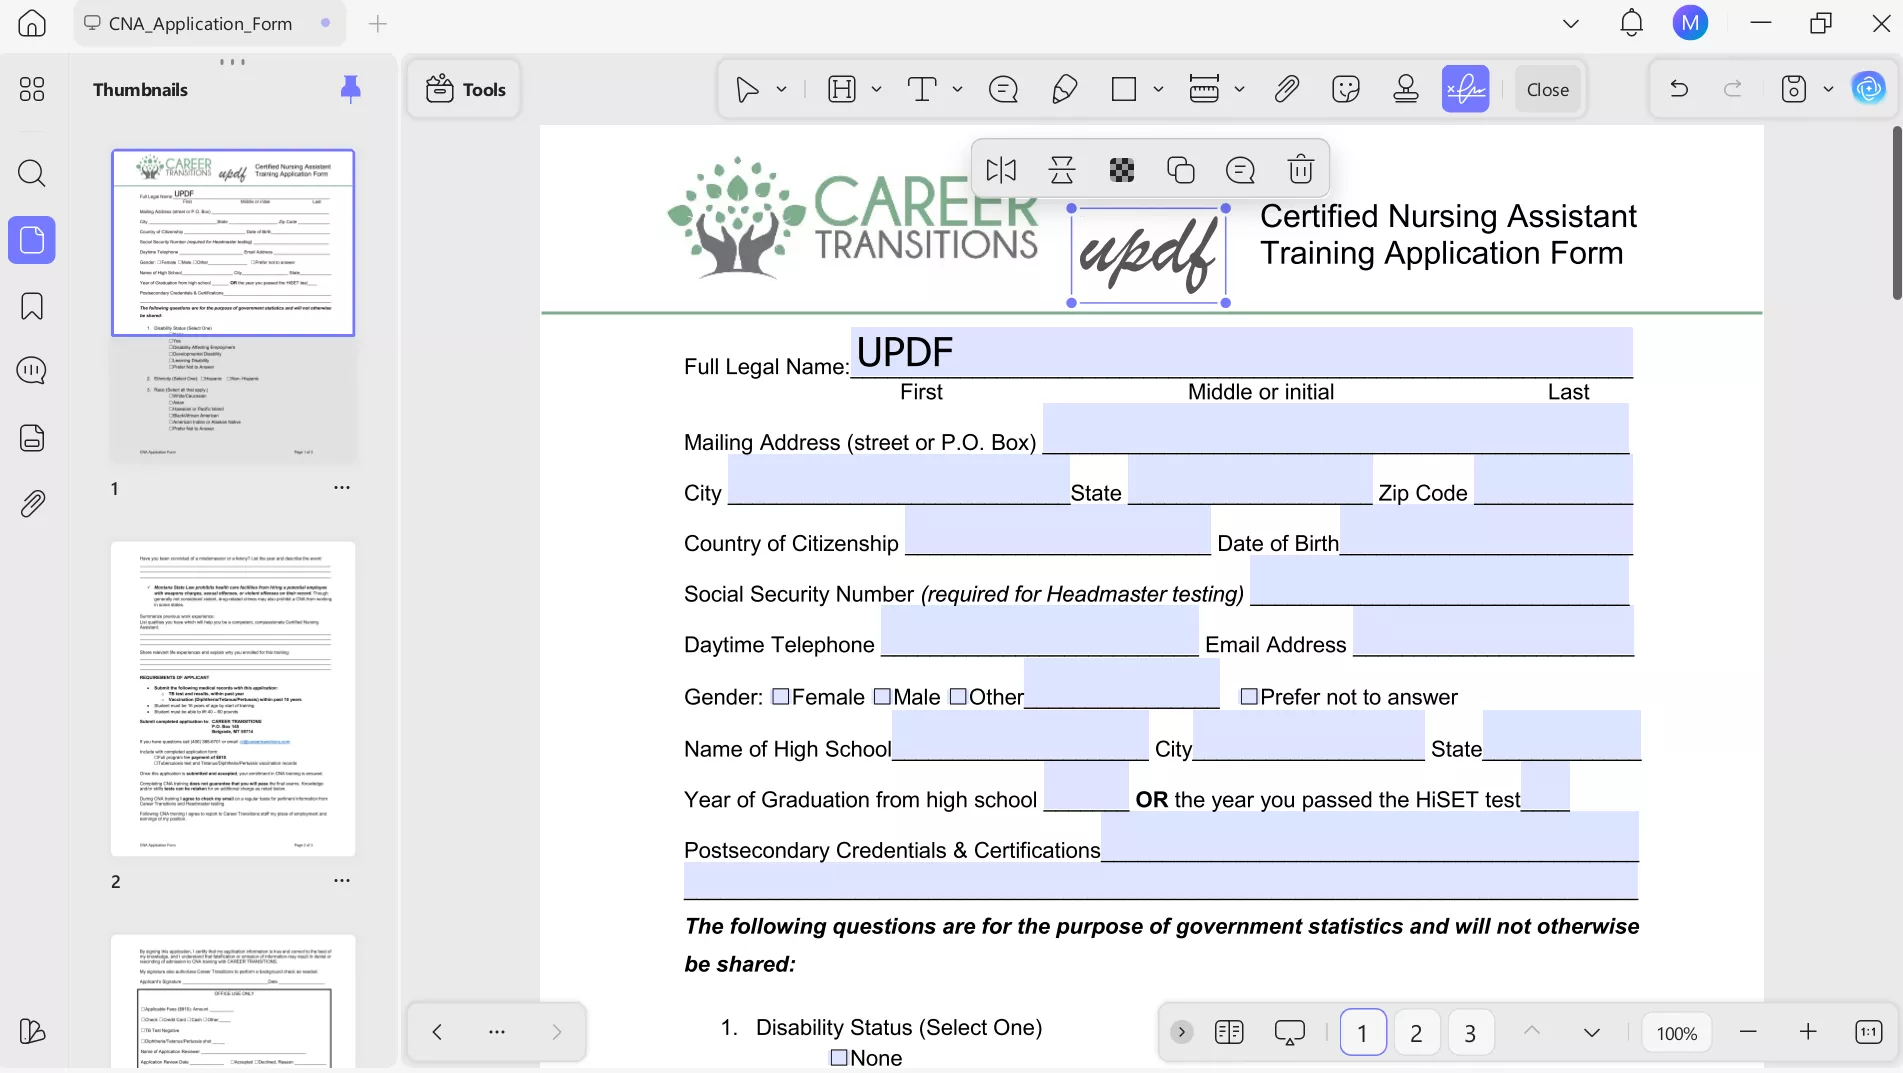The height and width of the screenshot is (1073, 1903).
Task: Jump to page 3 using page selector
Action: coord(1470,1032)
